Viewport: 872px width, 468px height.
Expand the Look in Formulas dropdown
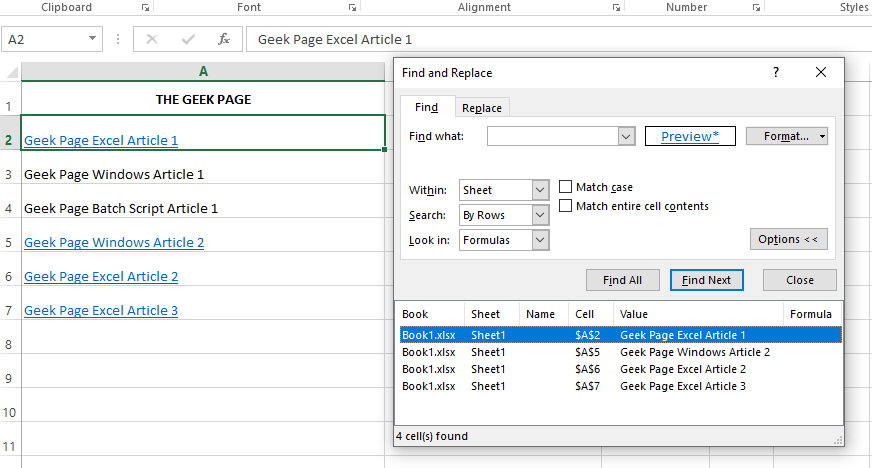click(x=540, y=240)
